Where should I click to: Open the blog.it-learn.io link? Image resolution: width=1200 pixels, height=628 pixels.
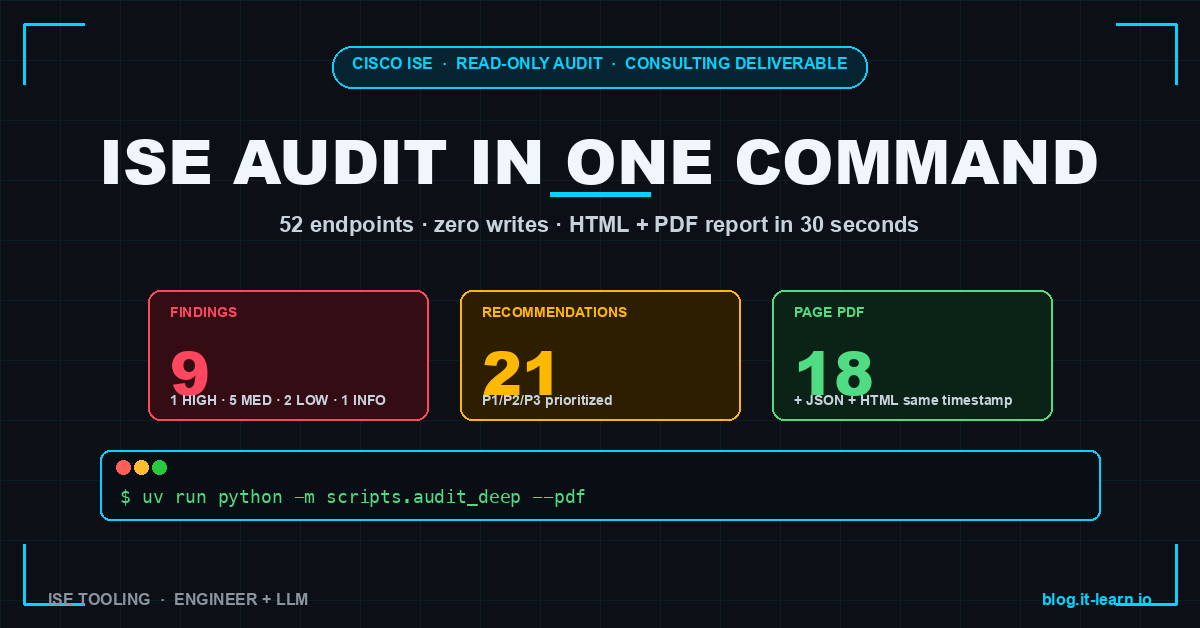(x=1096, y=599)
